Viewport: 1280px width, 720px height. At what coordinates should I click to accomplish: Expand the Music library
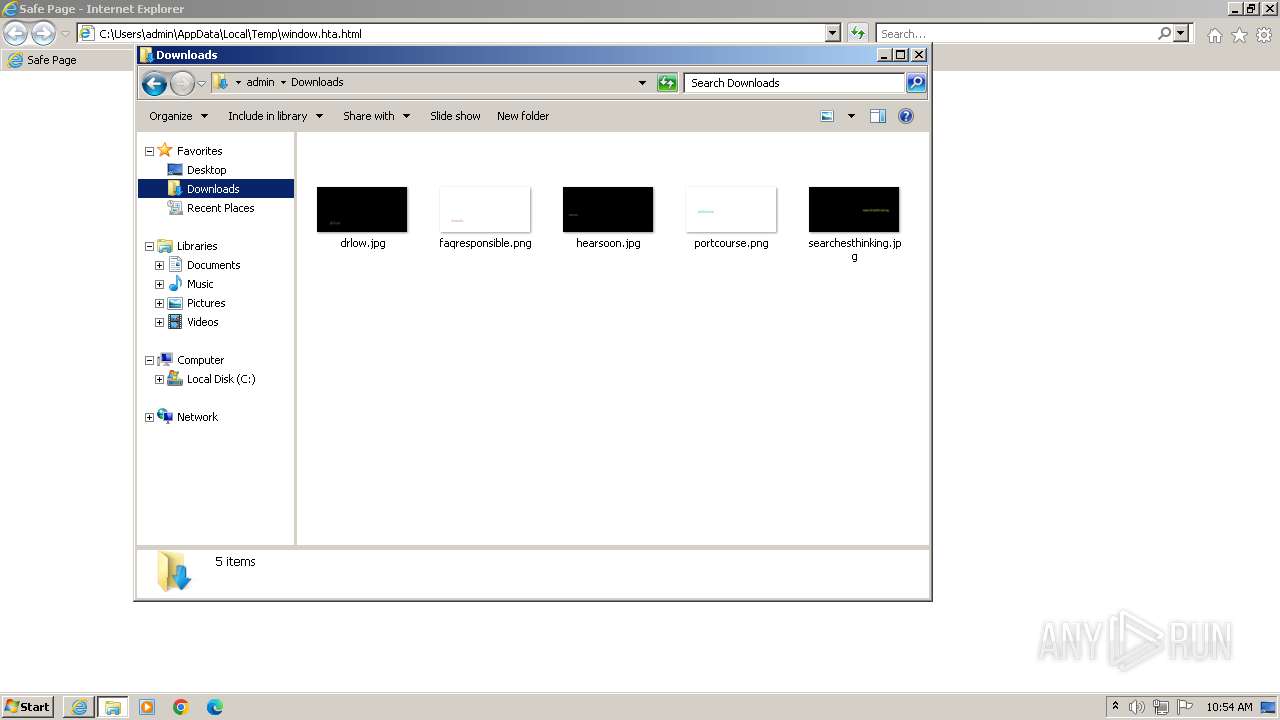click(x=159, y=284)
